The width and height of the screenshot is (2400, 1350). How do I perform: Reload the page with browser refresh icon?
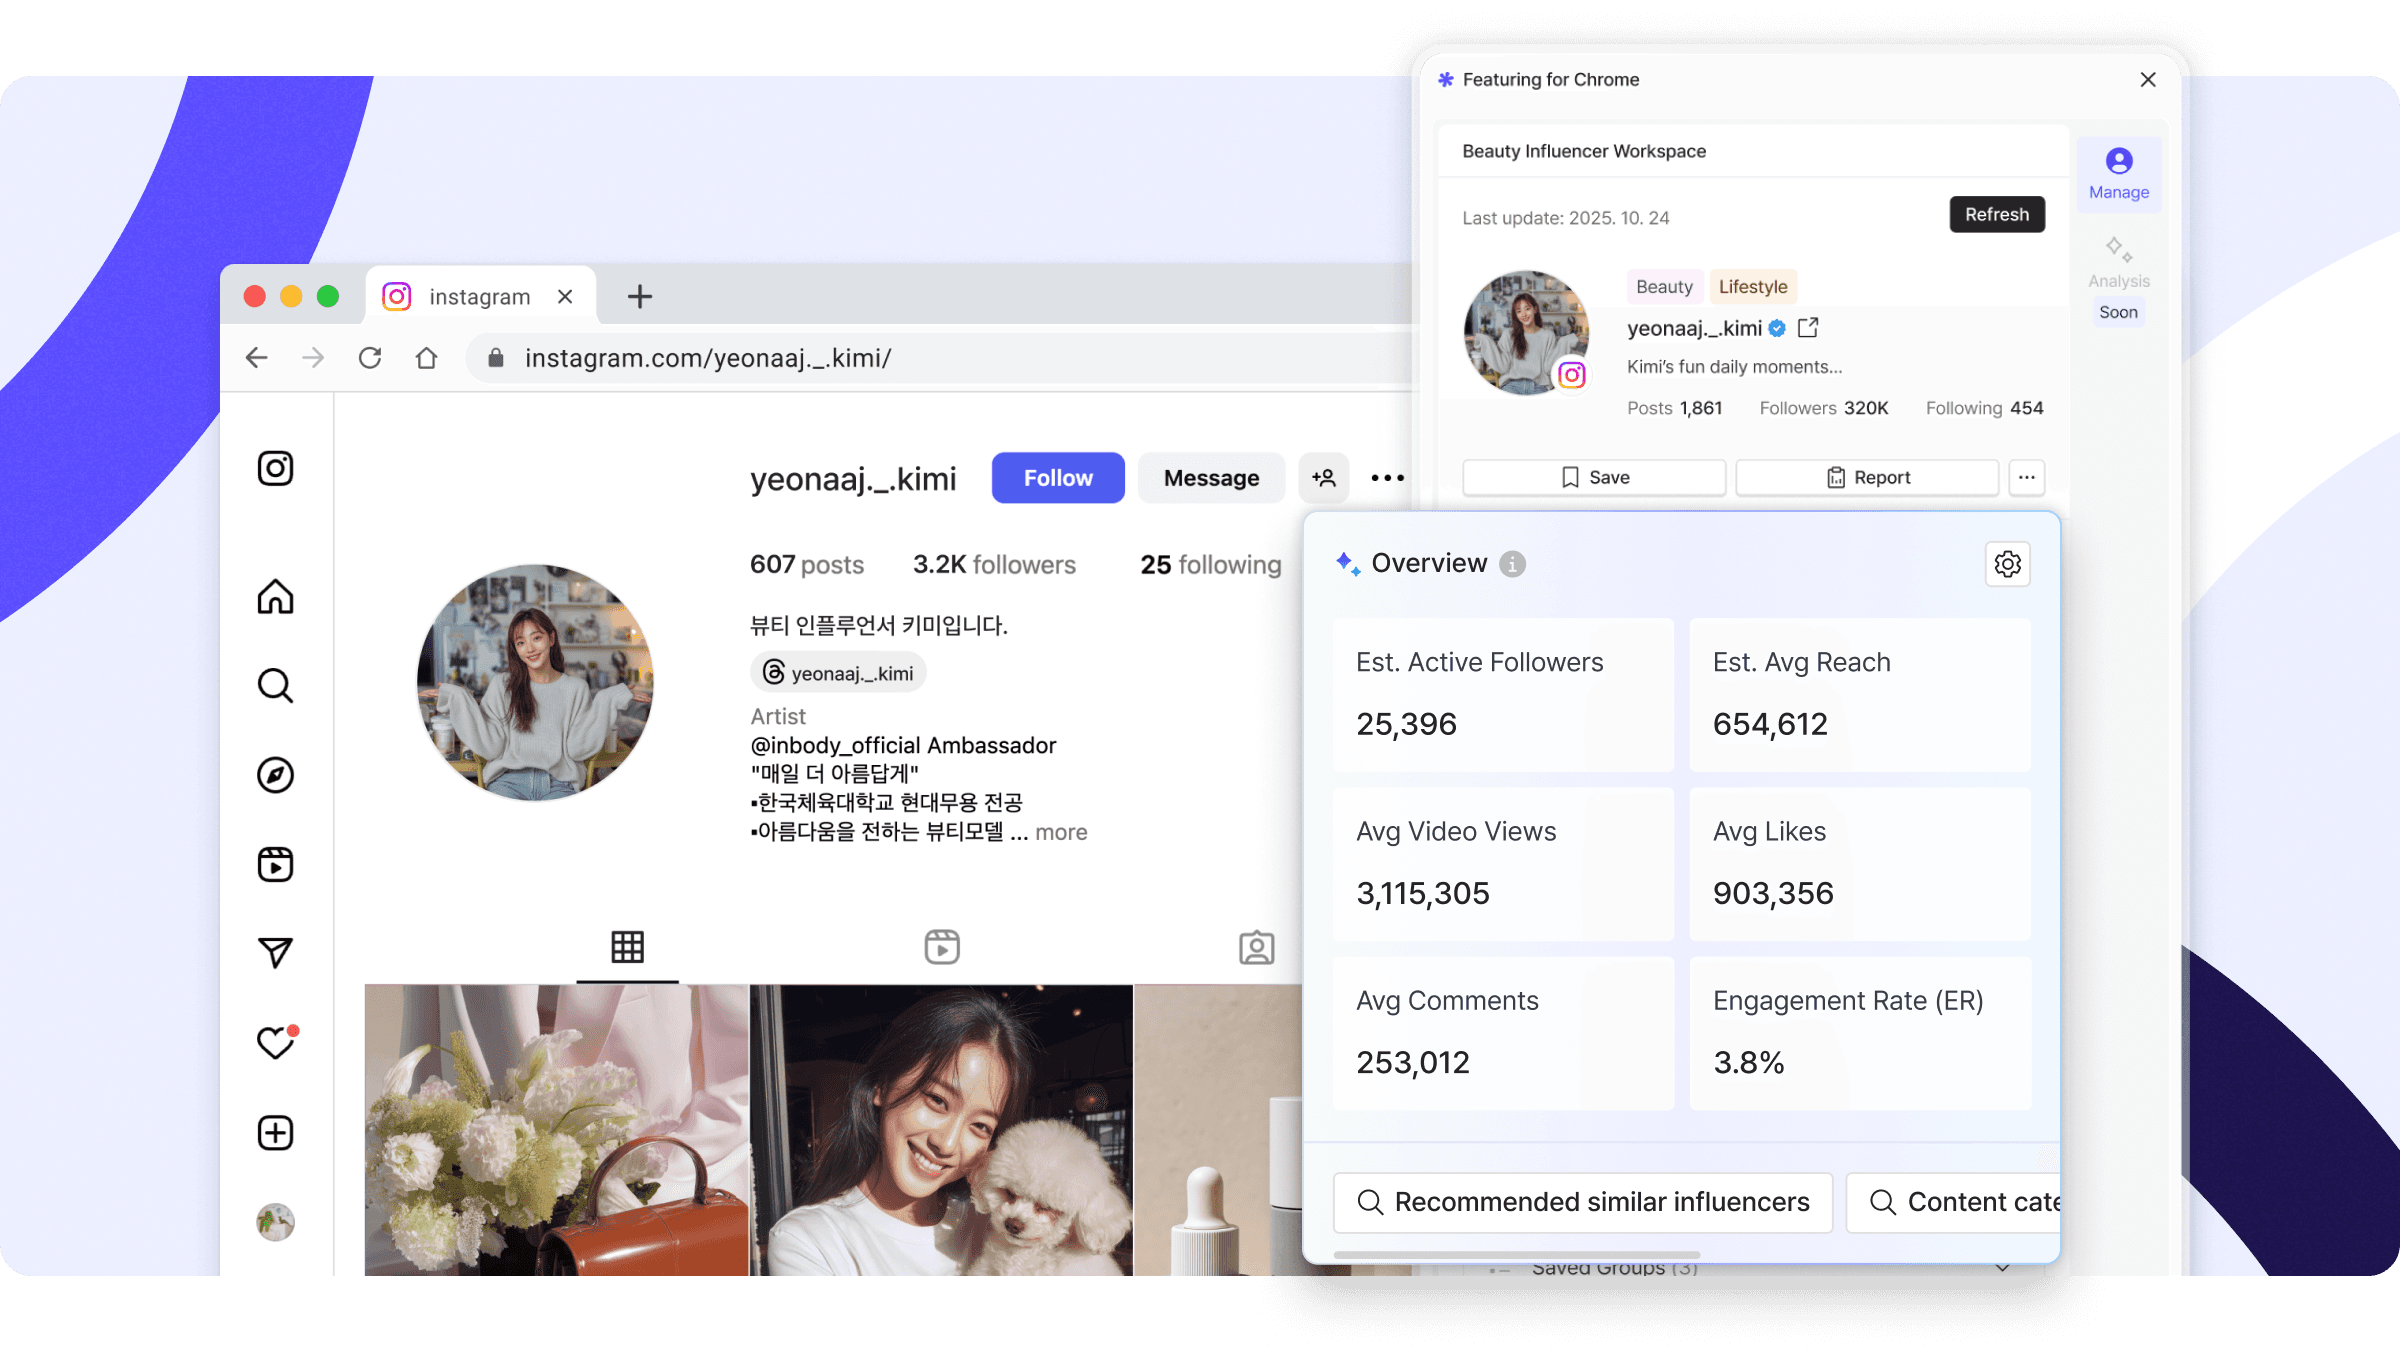370,358
